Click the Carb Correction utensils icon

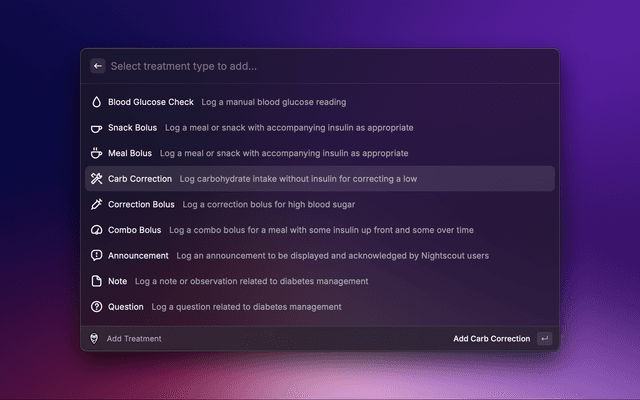97,179
